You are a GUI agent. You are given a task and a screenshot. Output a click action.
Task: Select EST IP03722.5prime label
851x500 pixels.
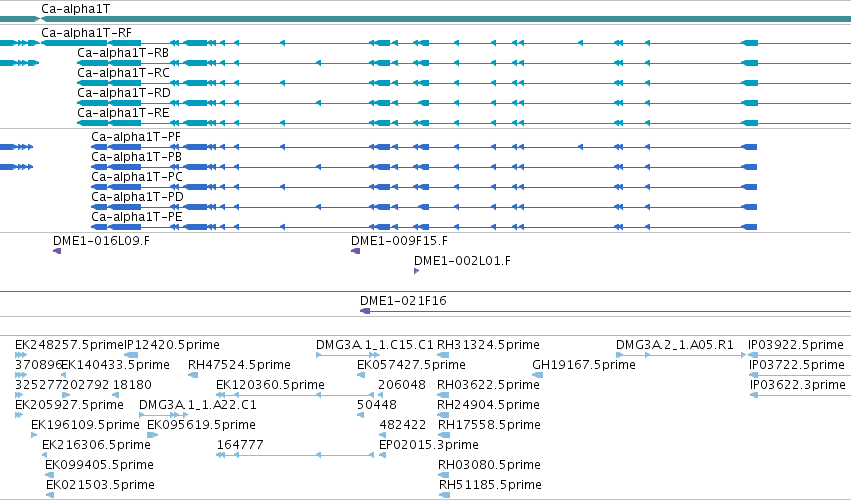click(x=797, y=365)
